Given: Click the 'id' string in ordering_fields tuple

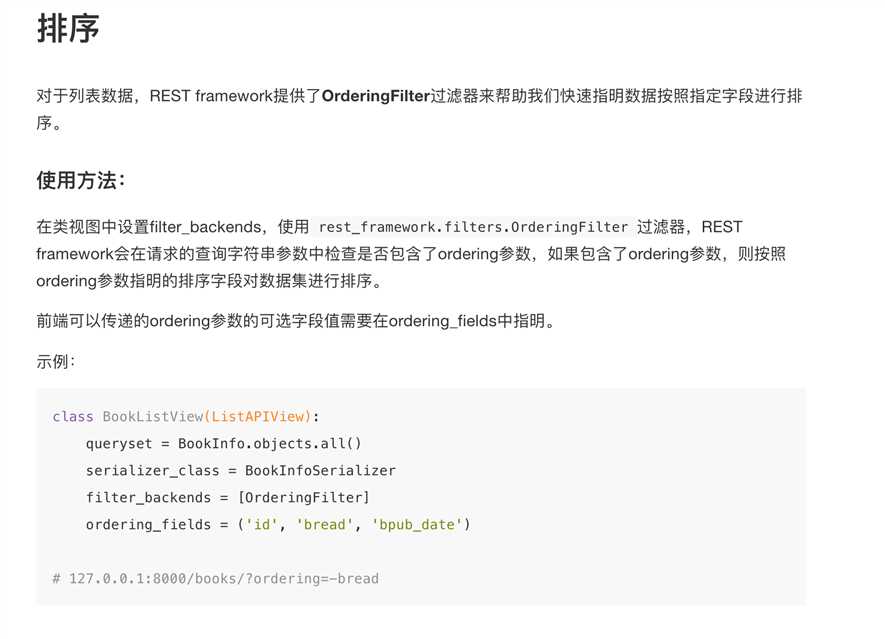Looking at the screenshot, I should (261, 524).
